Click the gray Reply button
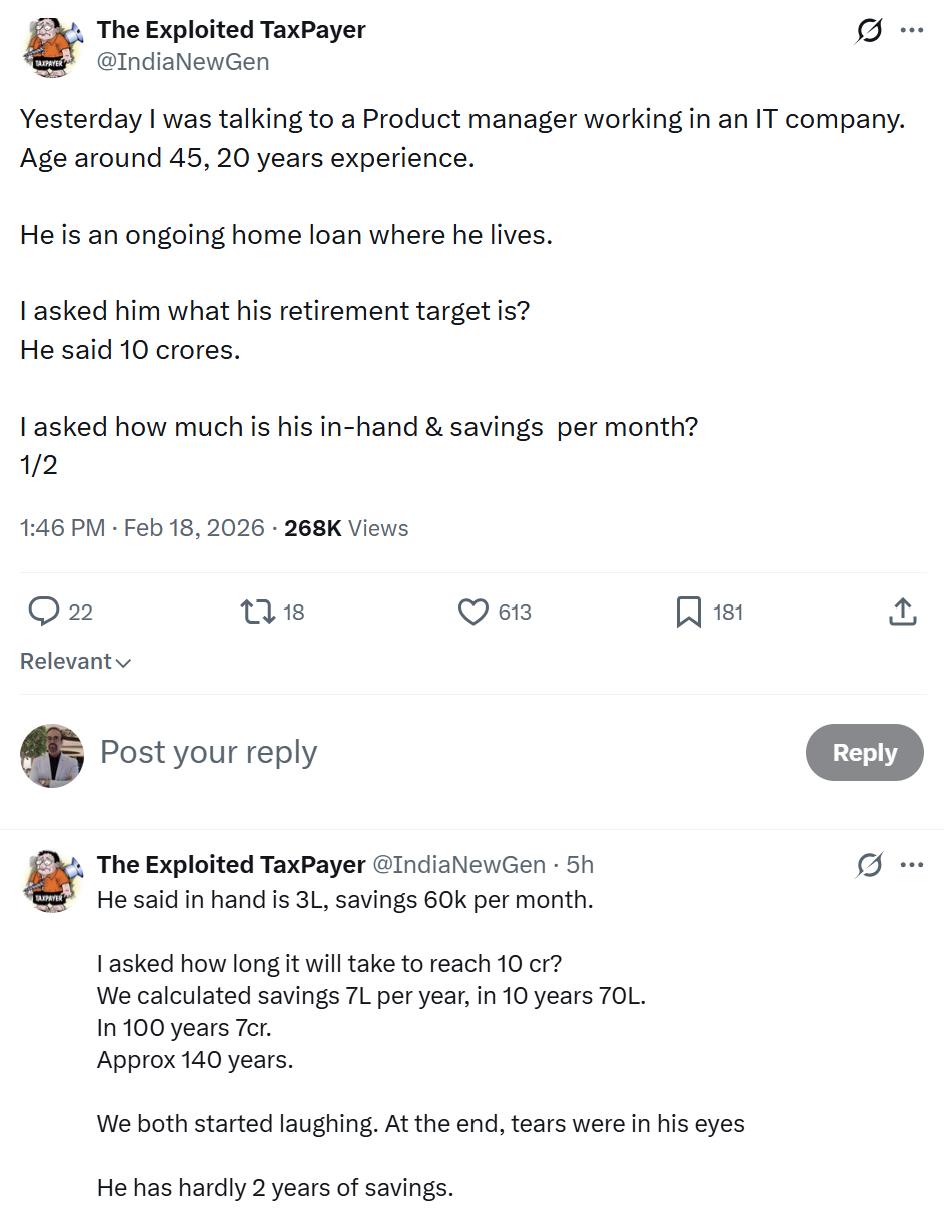 (864, 752)
